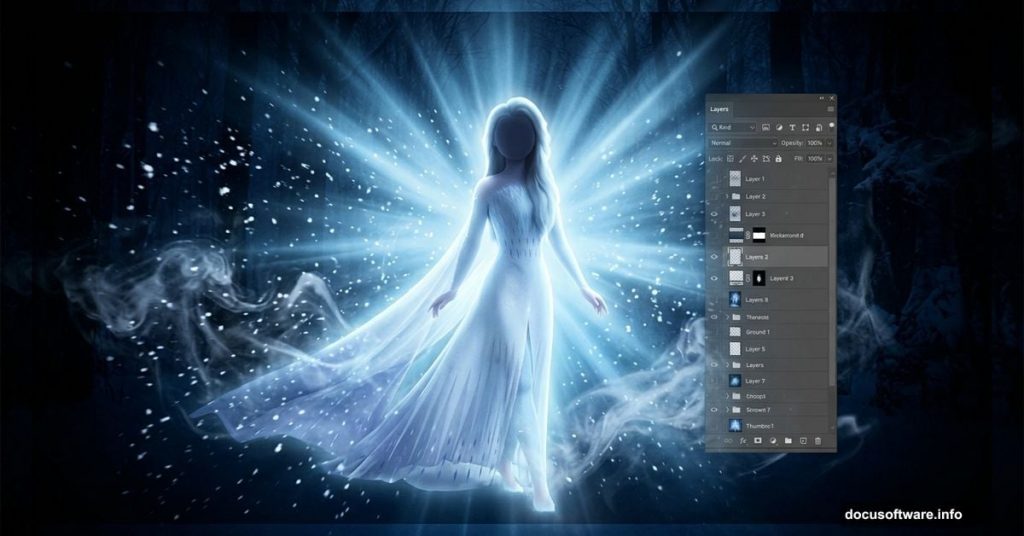Viewport: 1024px width, 536px height.
Task: Hide Layer 3 via eye icon
Action: coord(714,214)
